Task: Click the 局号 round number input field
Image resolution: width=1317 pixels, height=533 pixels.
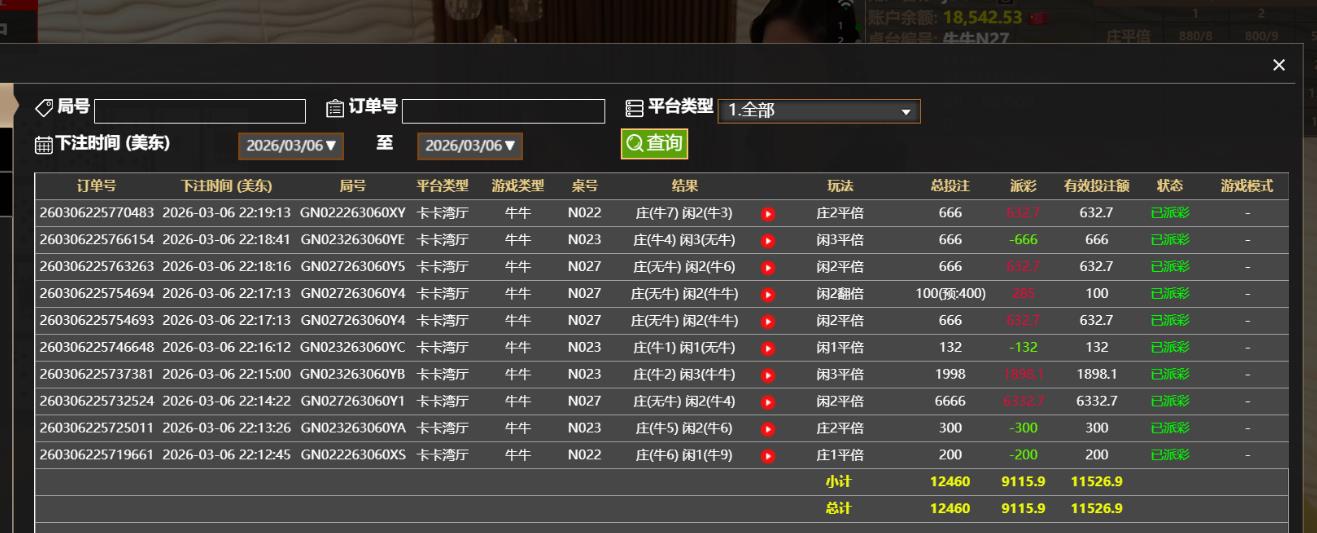Action: click(x=200, y=111)
